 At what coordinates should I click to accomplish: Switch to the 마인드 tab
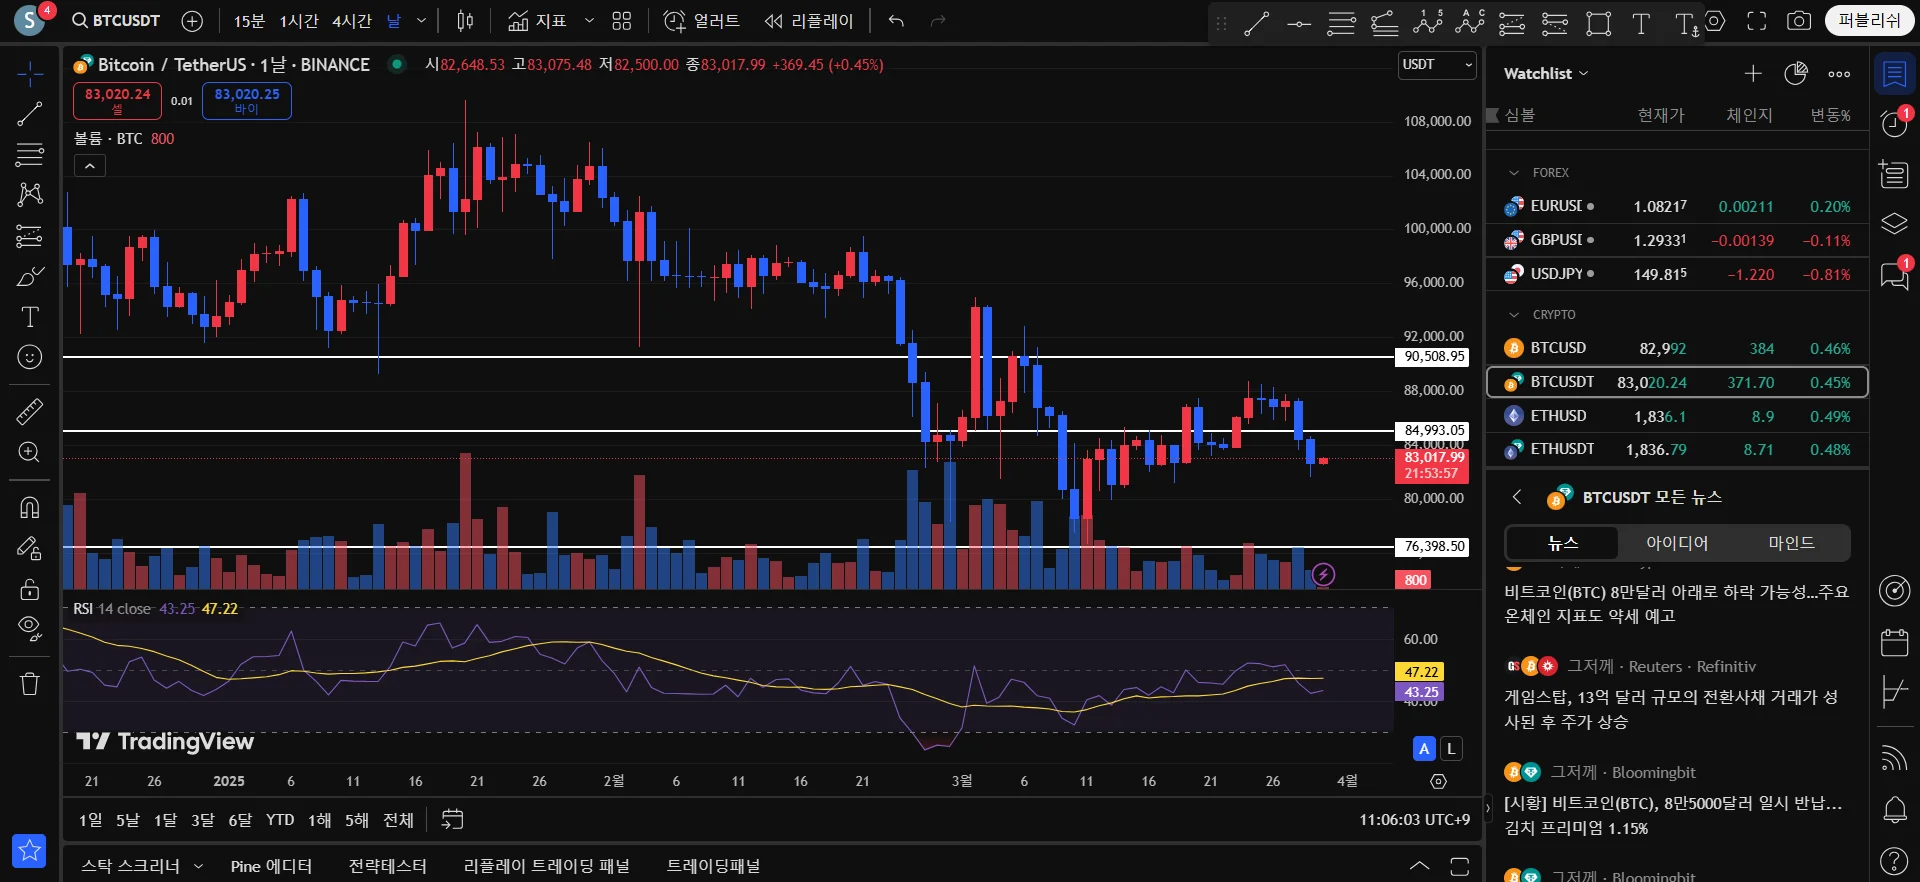[1791, 543]
